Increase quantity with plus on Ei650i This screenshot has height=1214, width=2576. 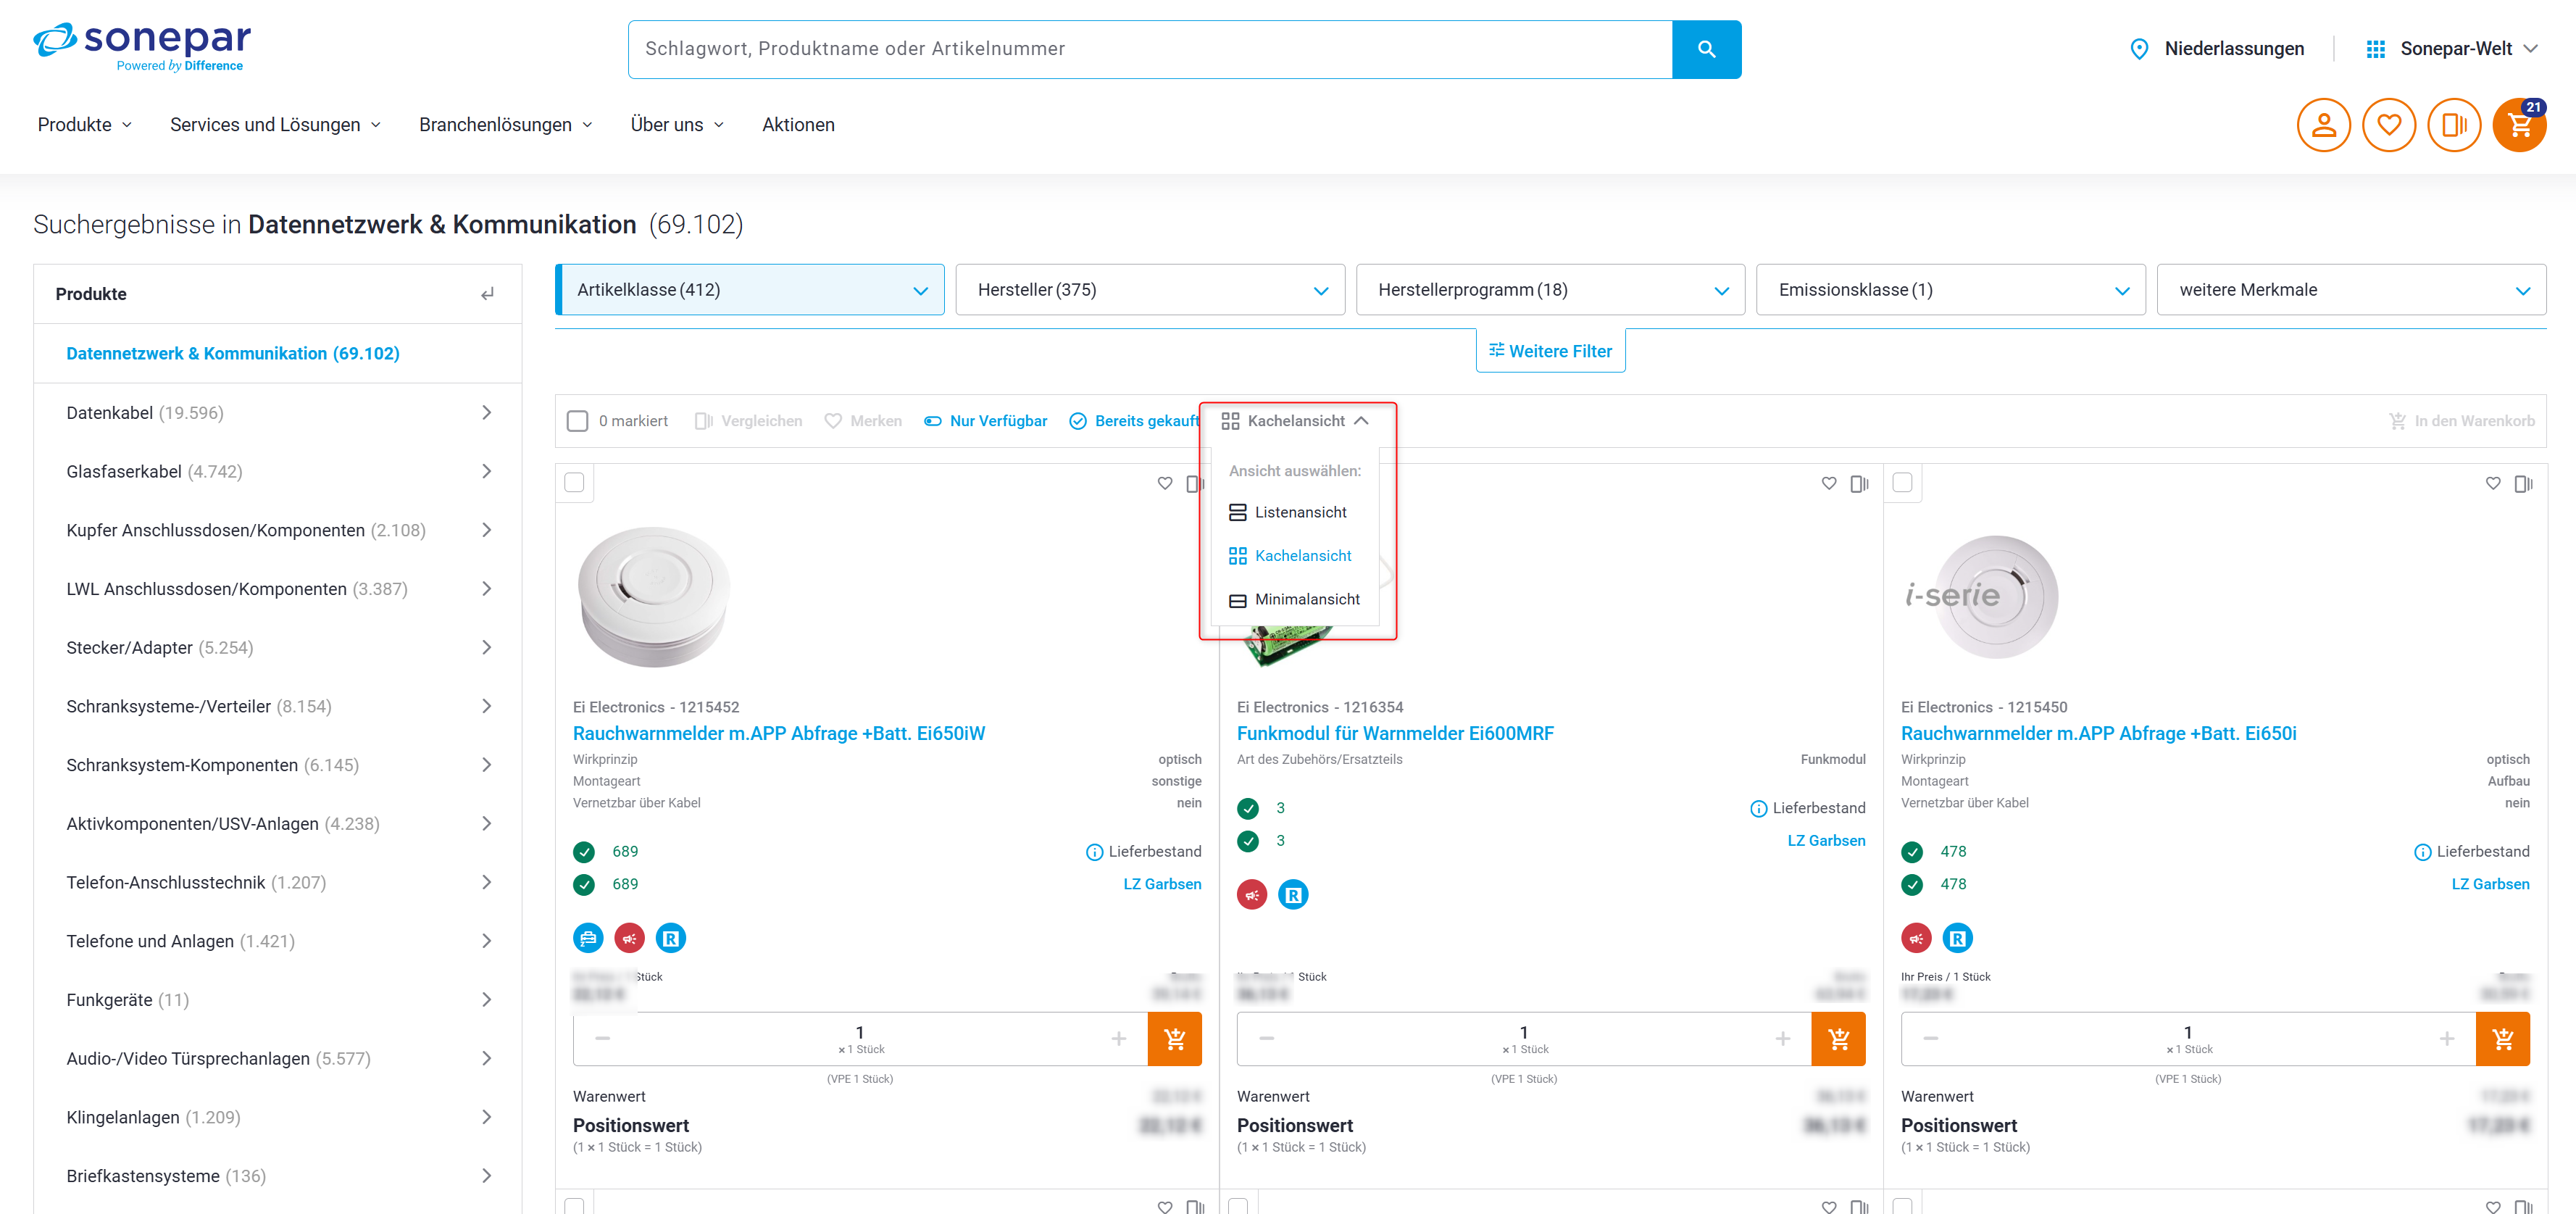tap(2447, 1039)
